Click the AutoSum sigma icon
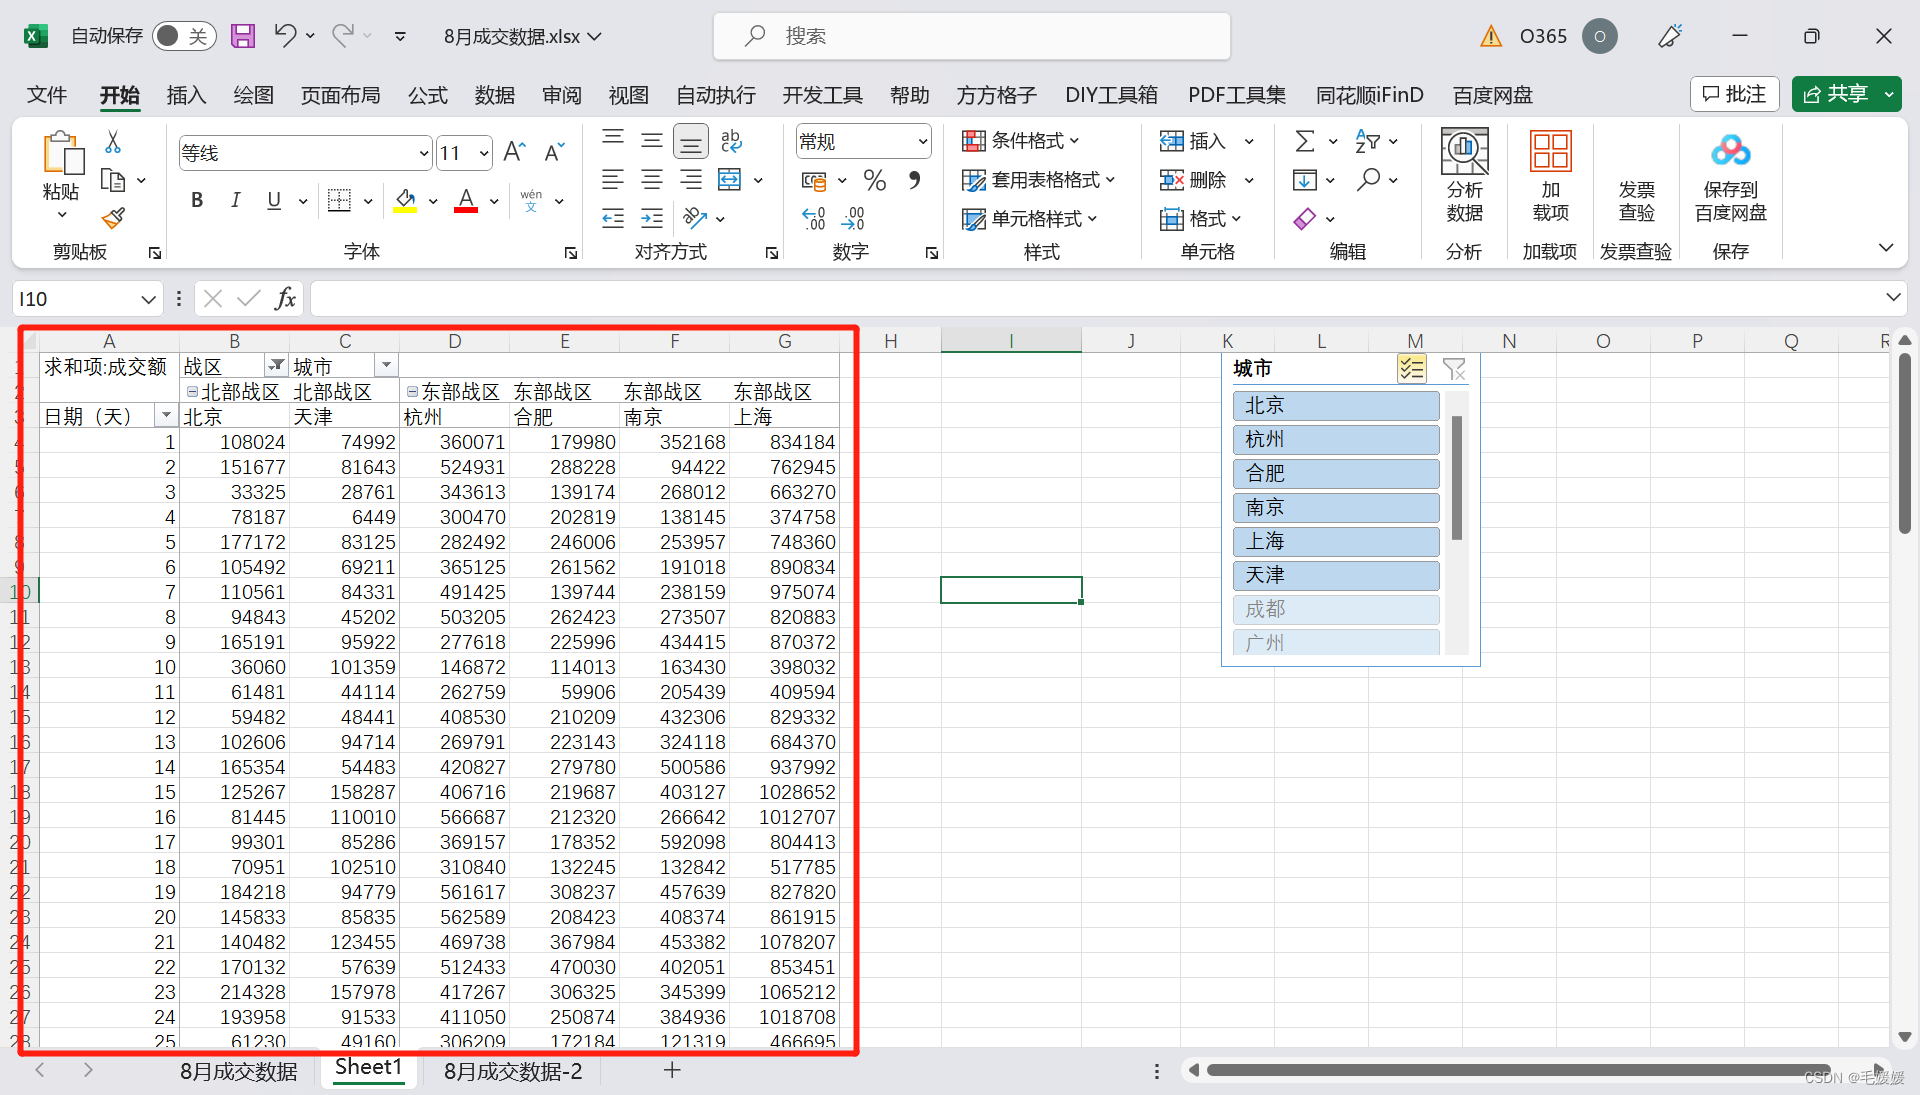 pos(1305,141)
